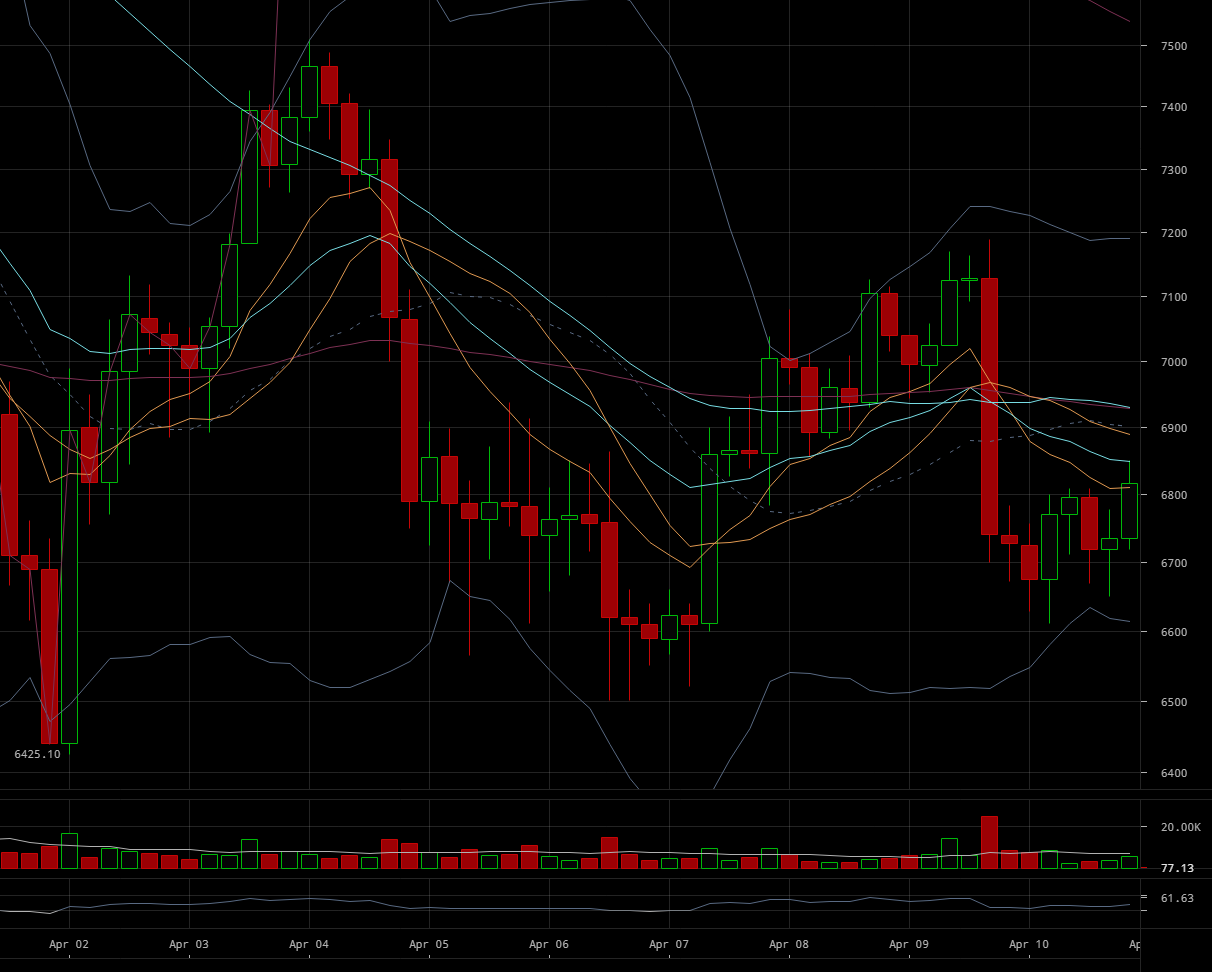Select the 6700 price level label
The width and height of the screenshot is (1212, 972).
pos(1174,564)
